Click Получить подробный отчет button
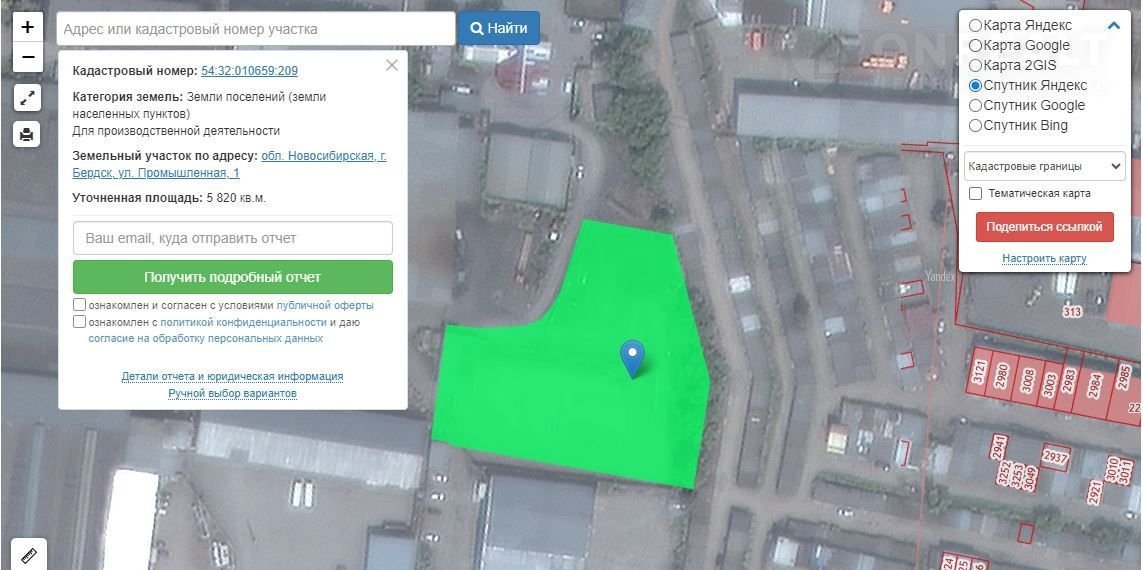This screenshot has height=570, width=1143. (232, 277)
